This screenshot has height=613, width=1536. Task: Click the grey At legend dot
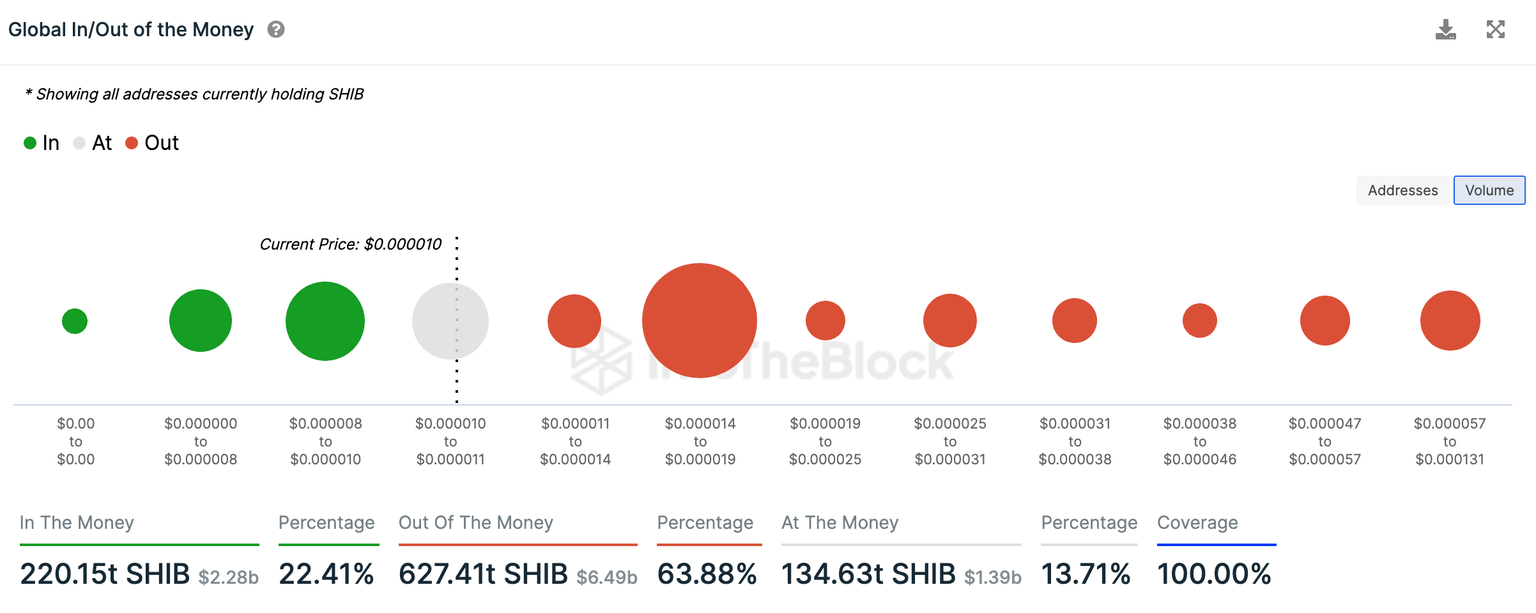pos(79,143)
